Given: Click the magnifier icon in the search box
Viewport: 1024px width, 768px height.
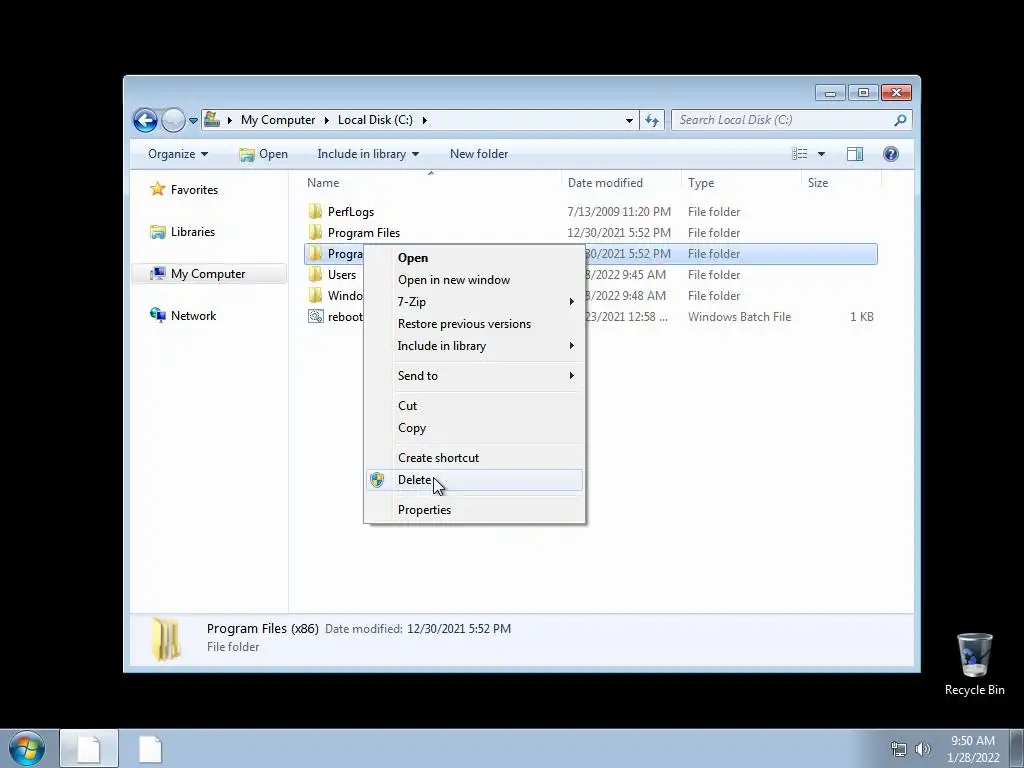Looking at the screenshot, I should click(x=901, y=120).
